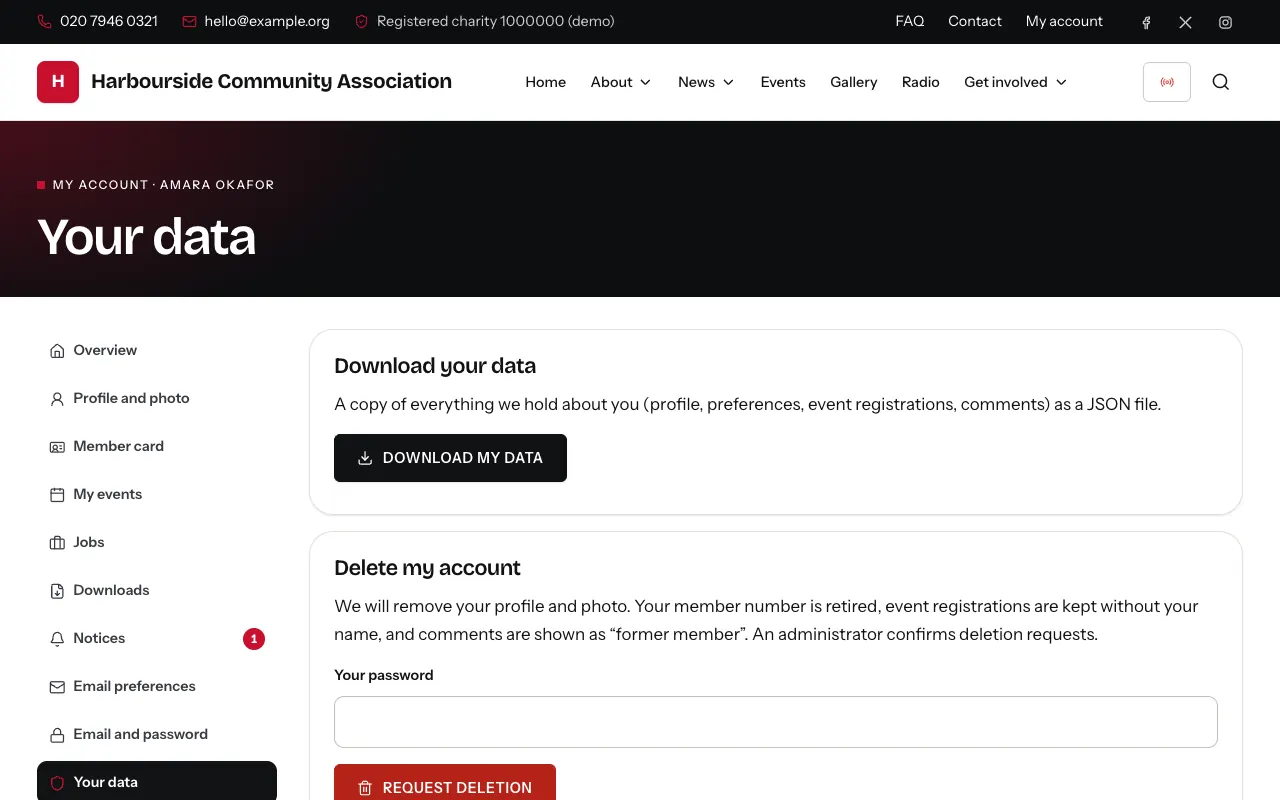Click the Download My Data button

450,458
